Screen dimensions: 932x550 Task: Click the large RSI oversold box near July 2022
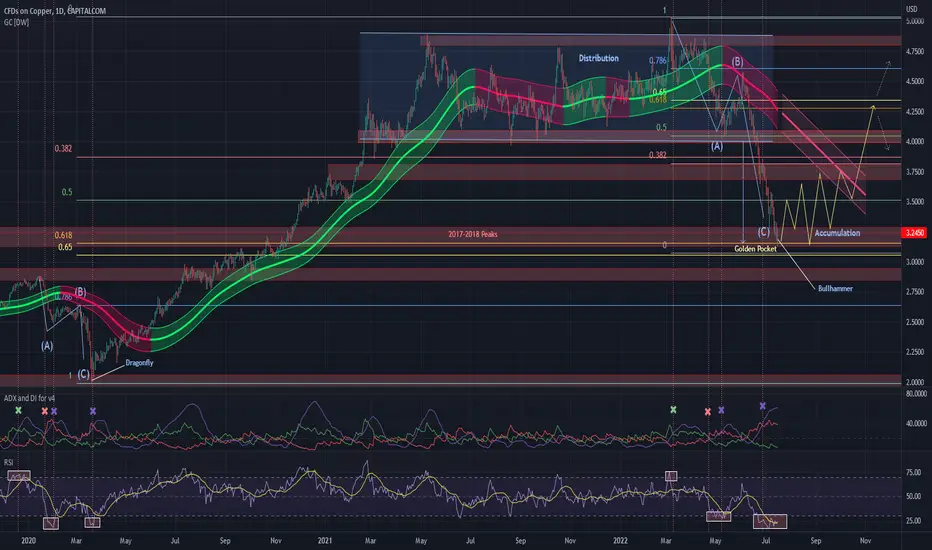point(770,521)
